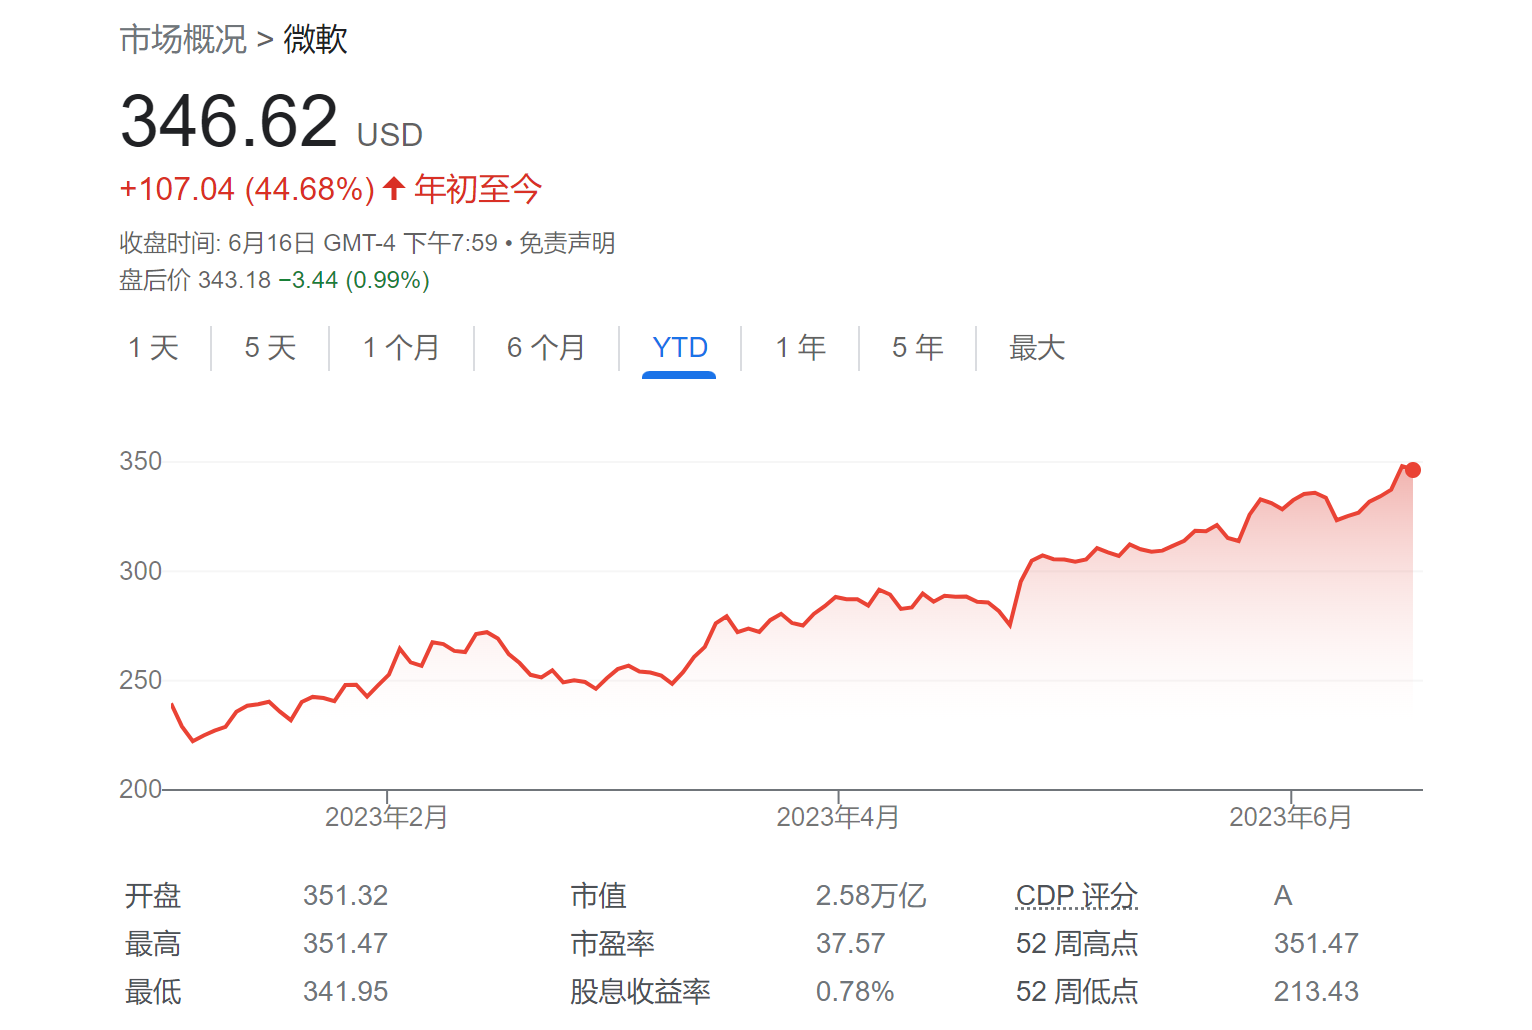
Task: Click the 200 y-axis label
Action: pyautogui.click(x=140, y=789)
